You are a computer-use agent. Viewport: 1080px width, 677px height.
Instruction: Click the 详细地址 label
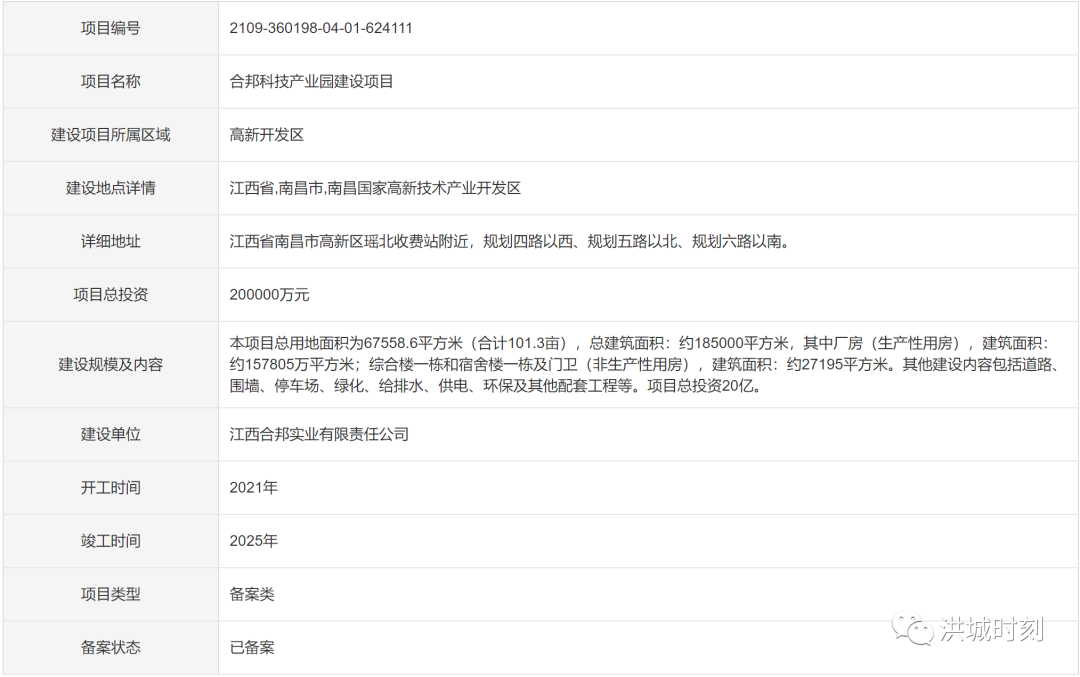pyautogui.click(x=110, y=242)
